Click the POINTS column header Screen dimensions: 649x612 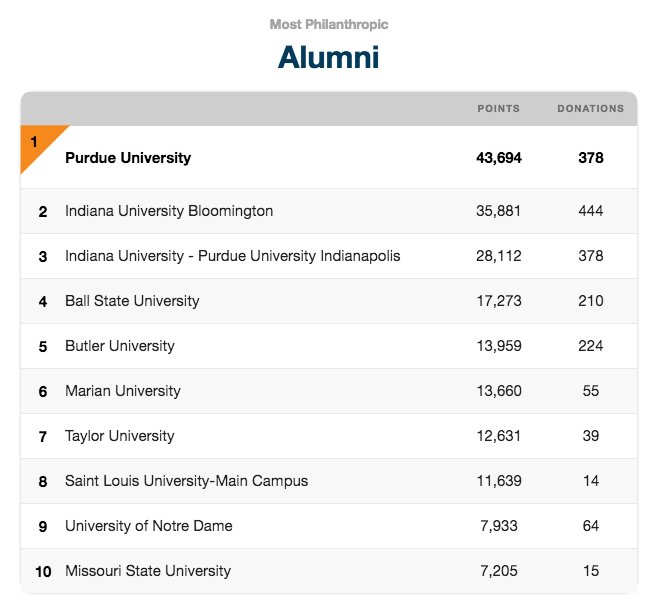tap(498, 108)
